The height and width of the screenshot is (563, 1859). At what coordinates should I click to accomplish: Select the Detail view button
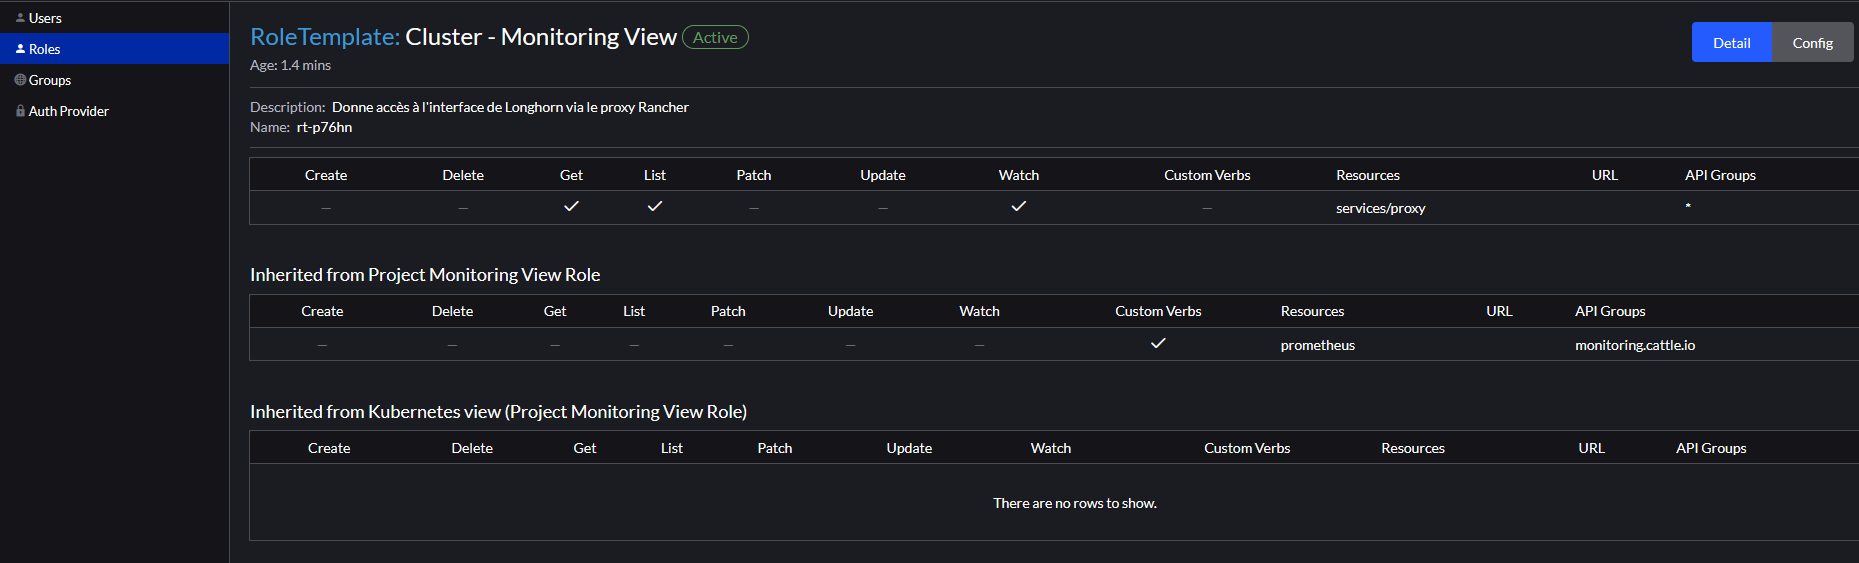[x=1731, y=43]
